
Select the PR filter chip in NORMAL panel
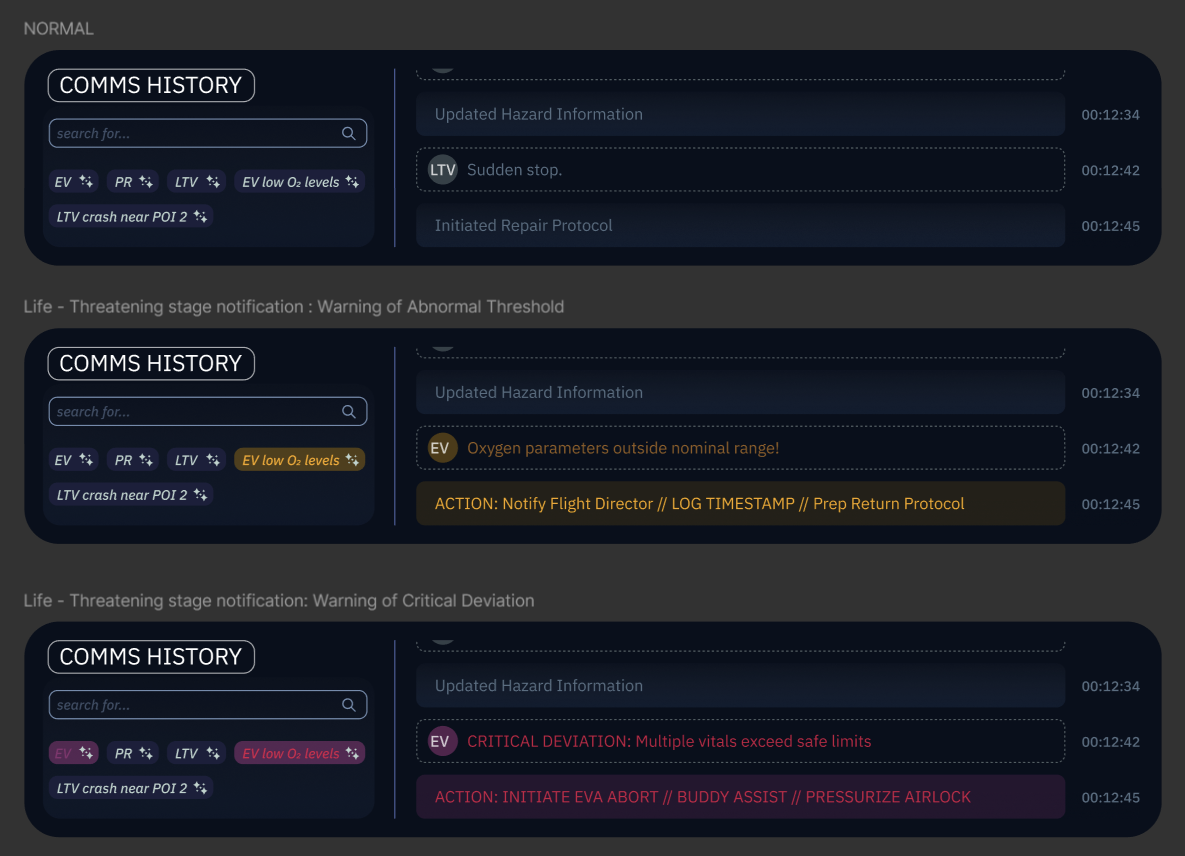click(134, 182)
